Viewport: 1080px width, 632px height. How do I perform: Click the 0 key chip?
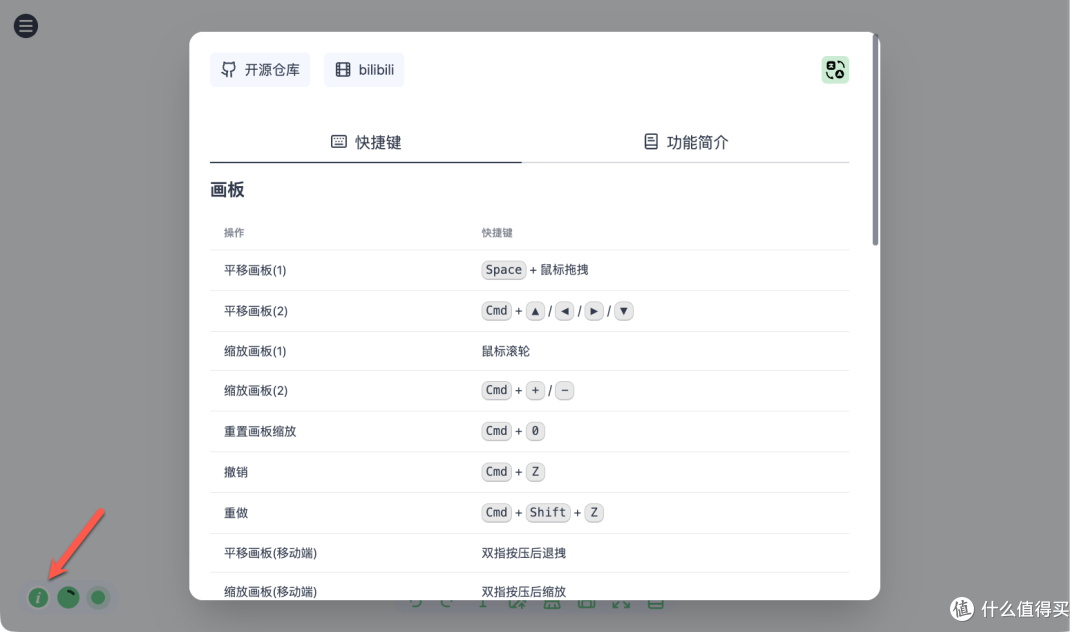pos(535,431)
